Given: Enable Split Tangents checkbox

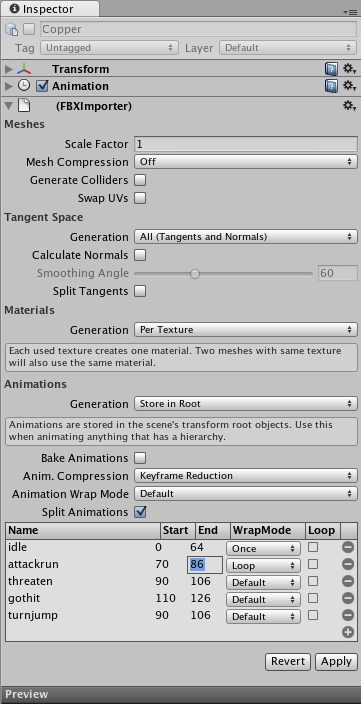Looking at the screenshot, I should [x=141, y=291].
